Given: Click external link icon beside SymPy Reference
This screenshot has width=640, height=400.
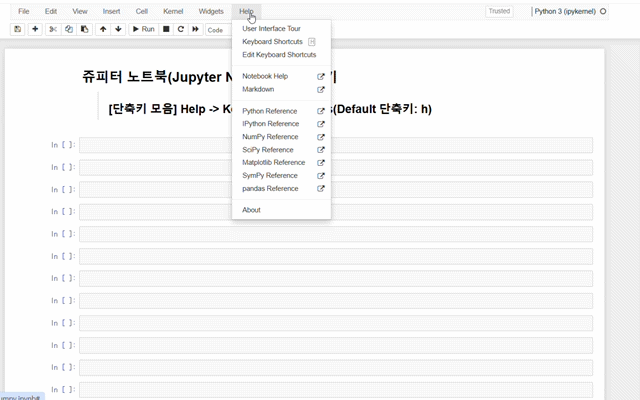Looking at the screenshot, I should coord(321,176).
